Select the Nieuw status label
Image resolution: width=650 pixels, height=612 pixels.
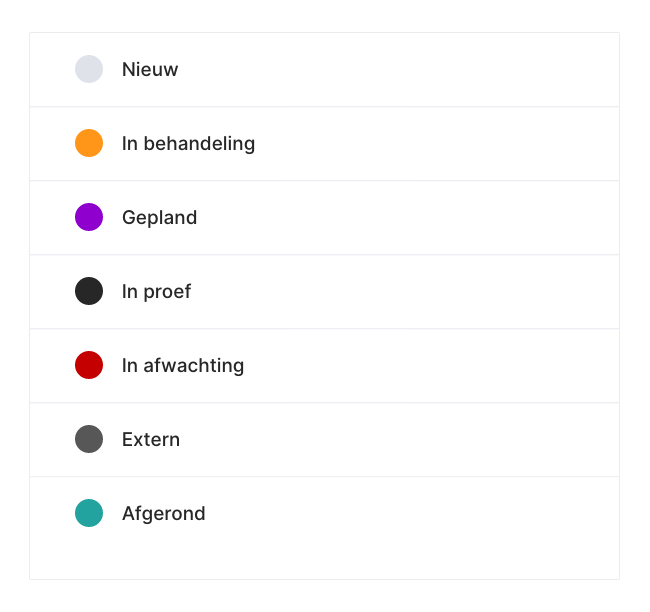click(150, 70)
